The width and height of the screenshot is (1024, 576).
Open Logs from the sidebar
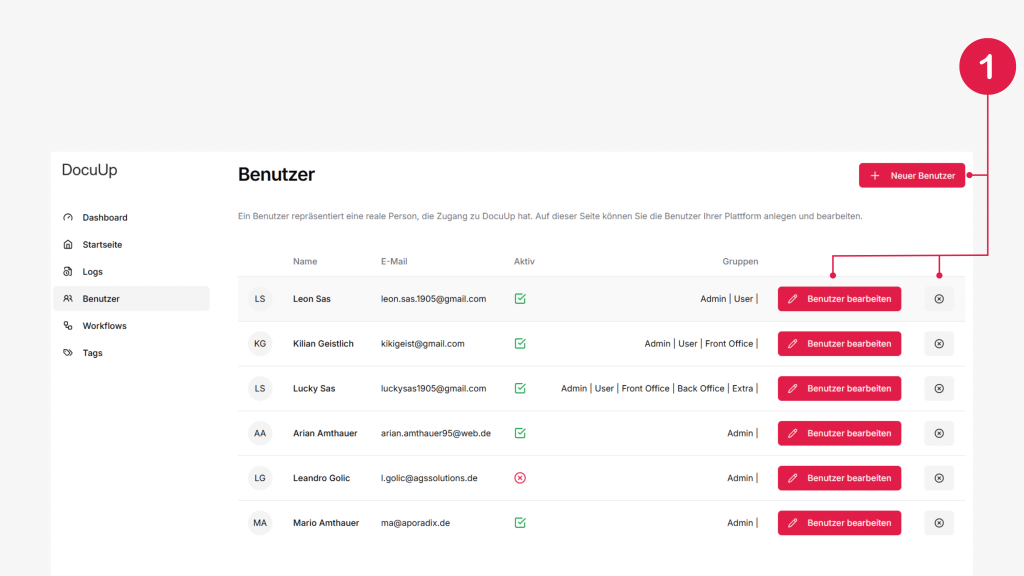tap(92, 272)
